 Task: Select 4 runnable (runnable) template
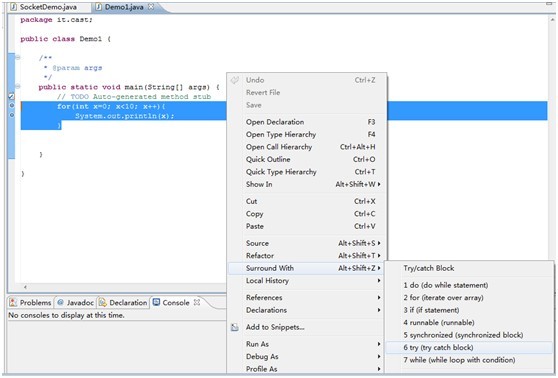coord(469,323)
